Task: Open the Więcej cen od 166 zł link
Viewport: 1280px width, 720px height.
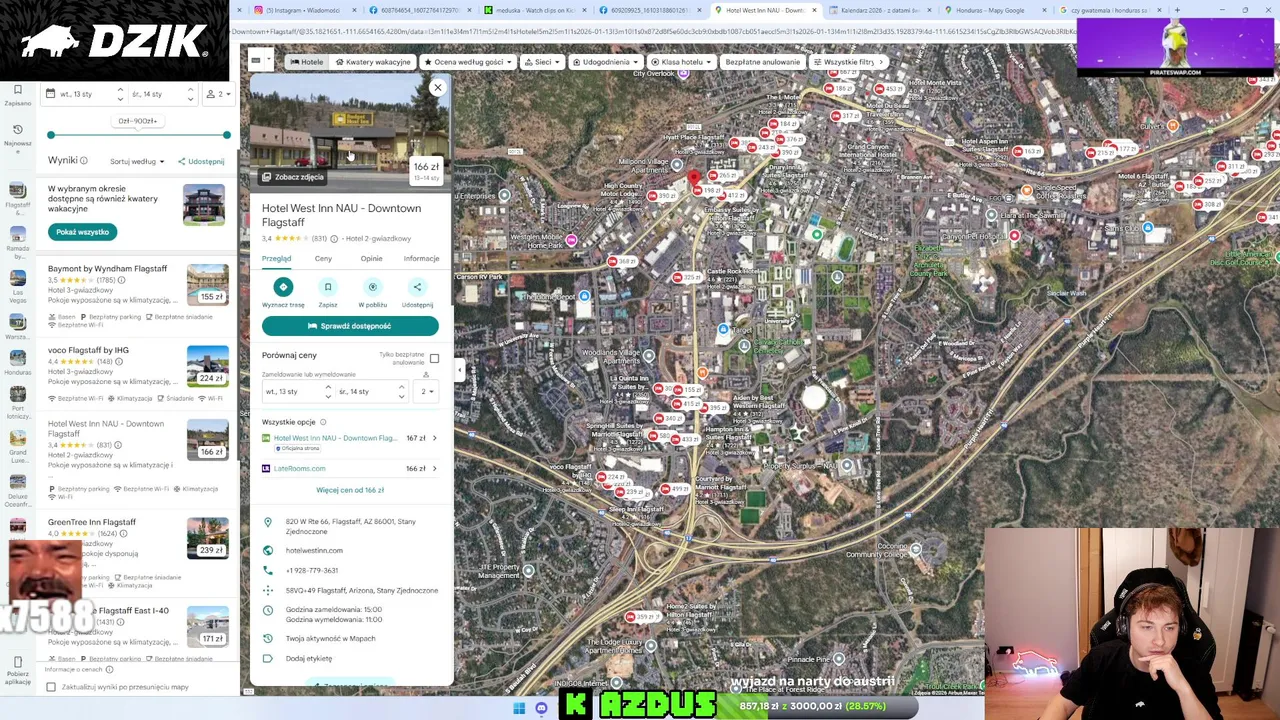Action: [350, 490]
